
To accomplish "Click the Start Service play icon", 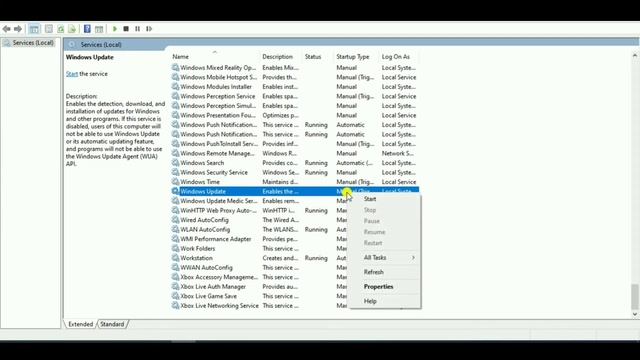I will tap(115, 29).
